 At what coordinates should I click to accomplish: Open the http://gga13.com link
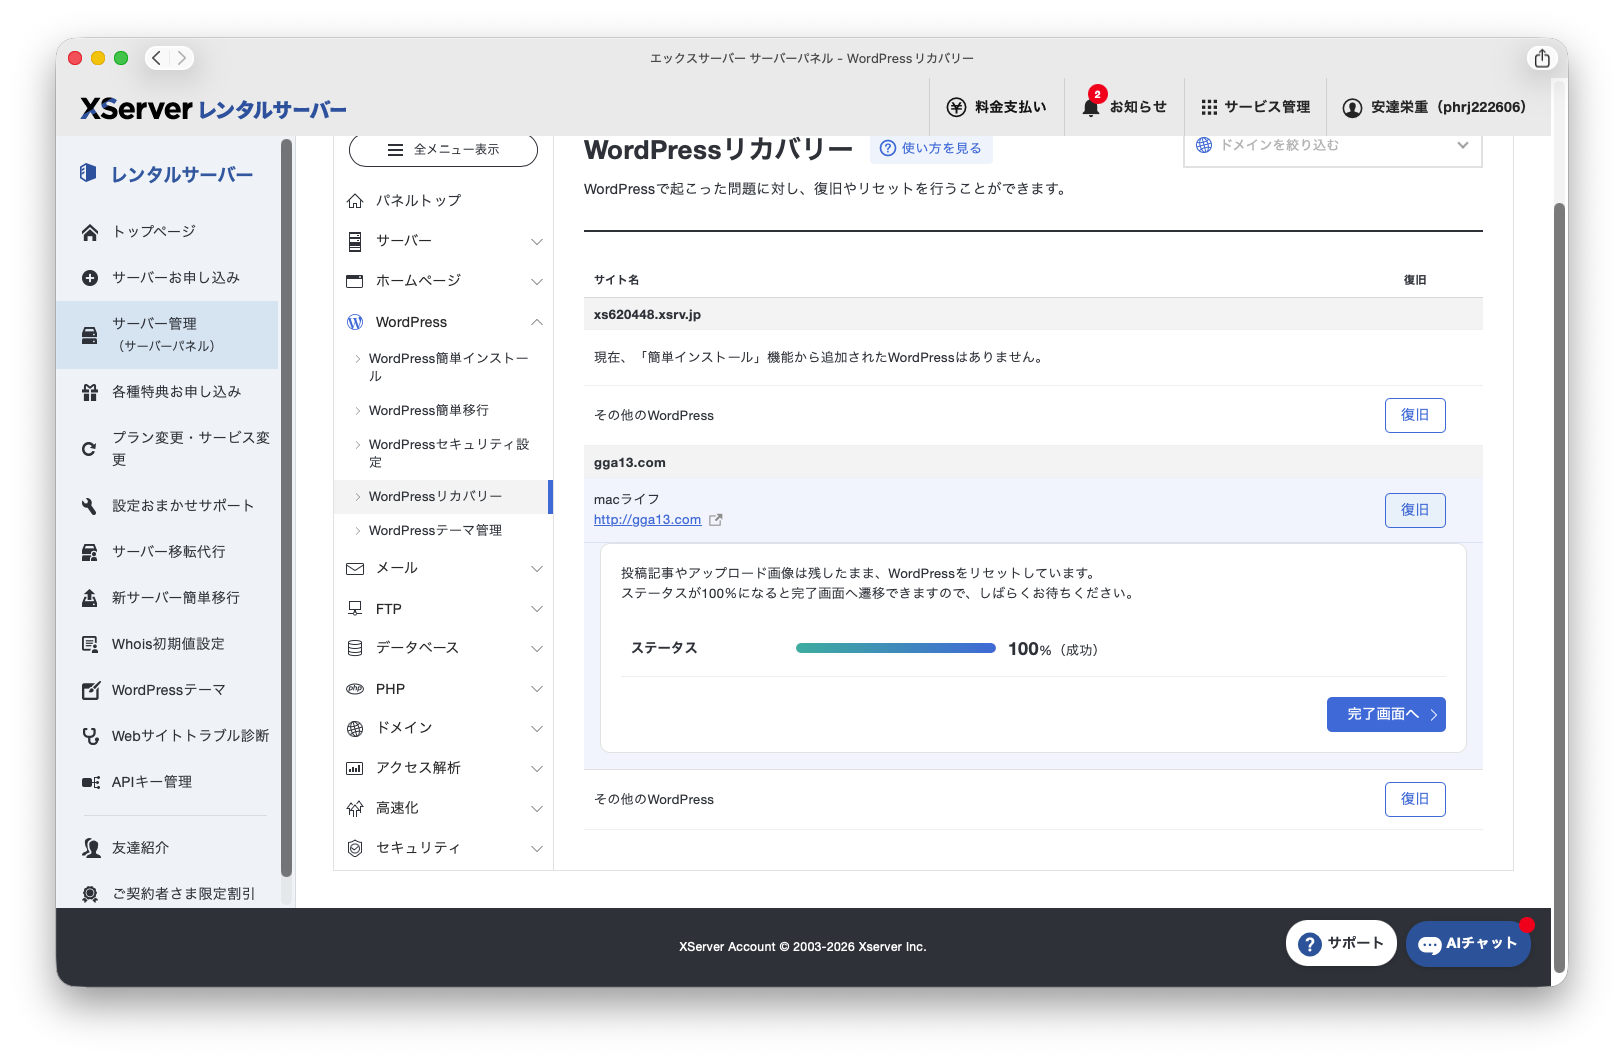click(x=647, y=520)
